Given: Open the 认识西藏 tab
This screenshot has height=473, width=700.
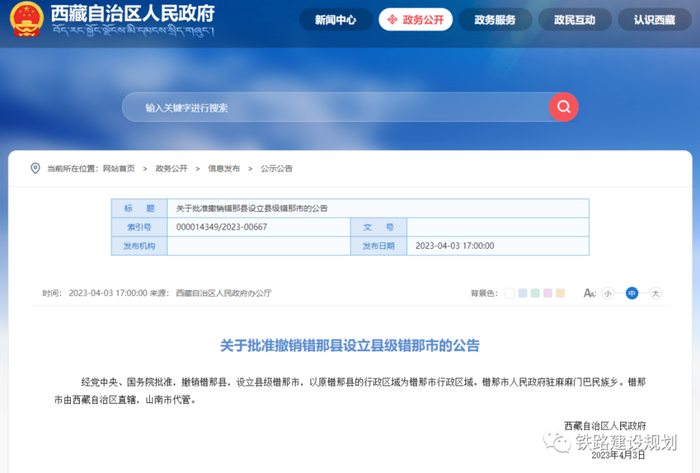Looking at the screenshot, I should [x=654, y=20].
